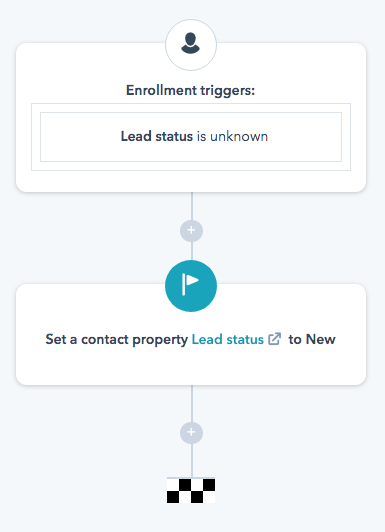The width and height of the screenshot is (385, 532).
Task: Add an action below Enrollment triggers card
Action: (191, 231)
